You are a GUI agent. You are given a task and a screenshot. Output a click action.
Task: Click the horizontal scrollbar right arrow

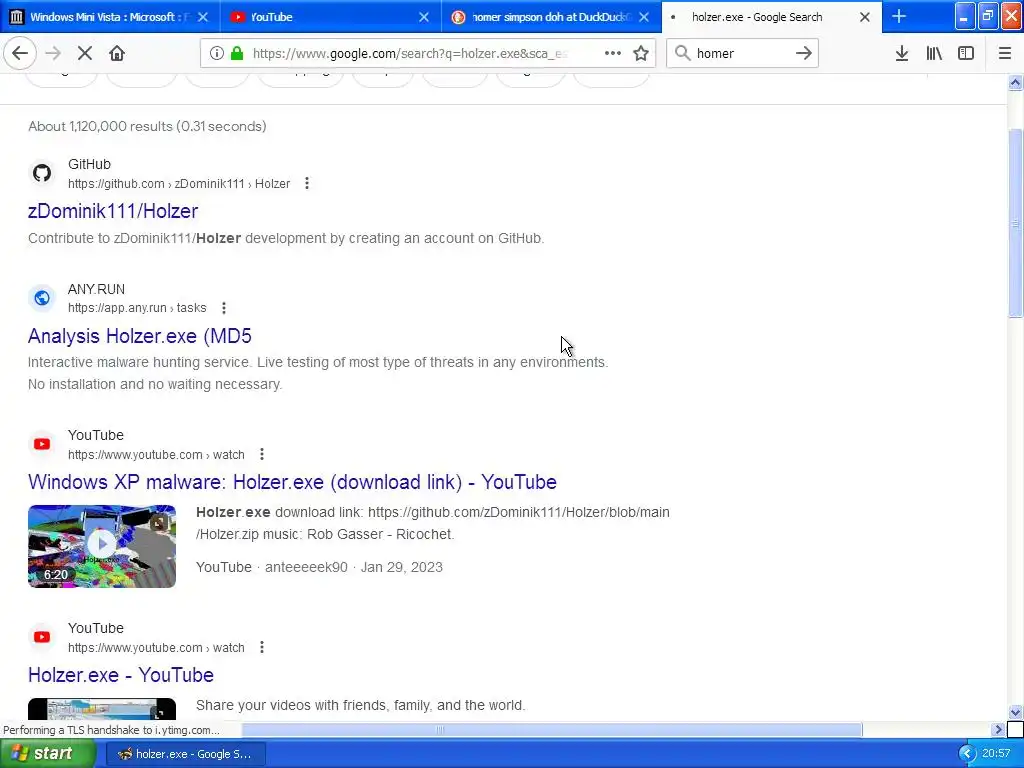(x=998, y=729)
